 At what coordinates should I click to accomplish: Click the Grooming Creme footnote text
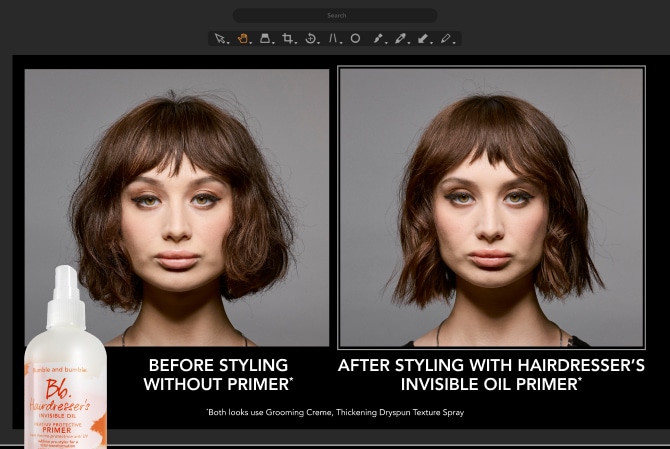(x=335, y=412)
